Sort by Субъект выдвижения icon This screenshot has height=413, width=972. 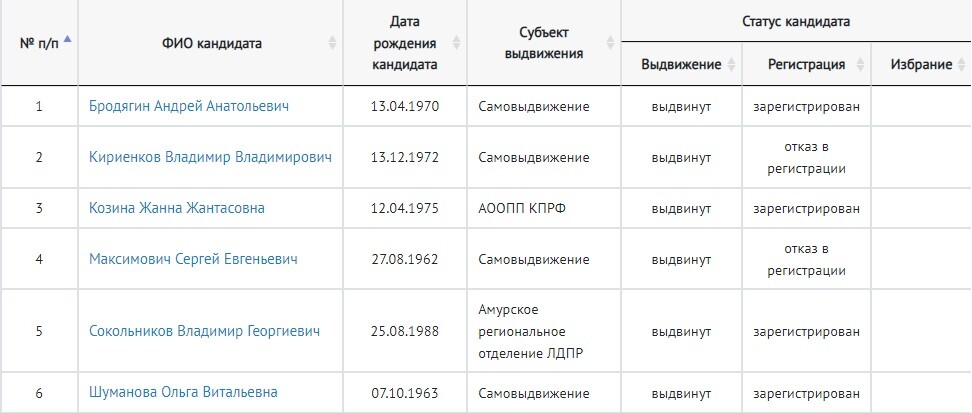pos(610,43)
